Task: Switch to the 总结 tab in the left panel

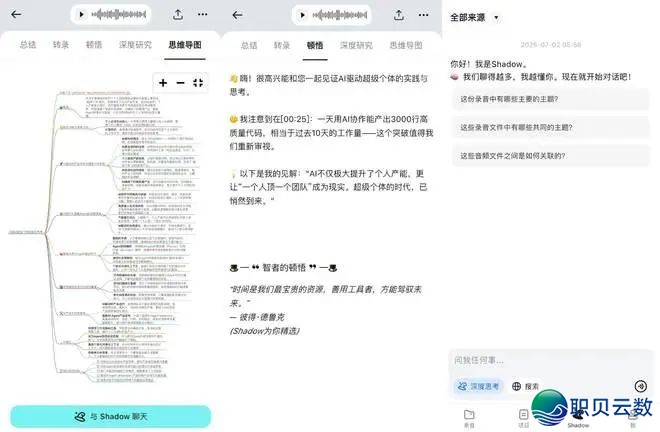Action: pyautogui.click(x=27, y=45)
